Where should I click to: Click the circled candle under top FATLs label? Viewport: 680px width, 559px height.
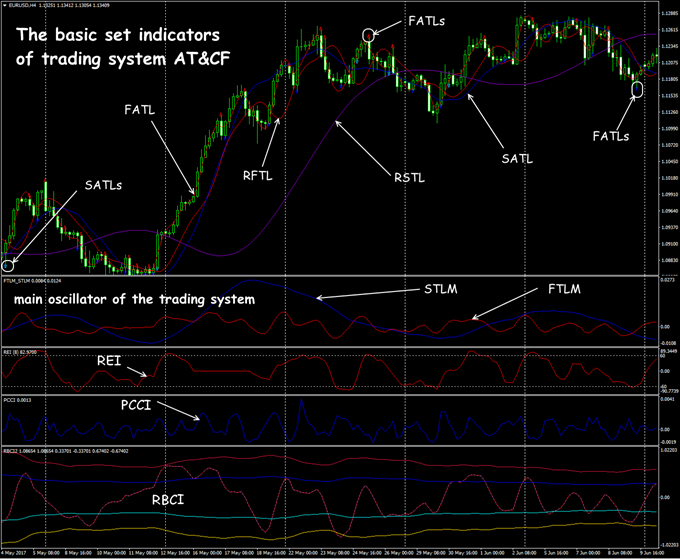point(369,37)
